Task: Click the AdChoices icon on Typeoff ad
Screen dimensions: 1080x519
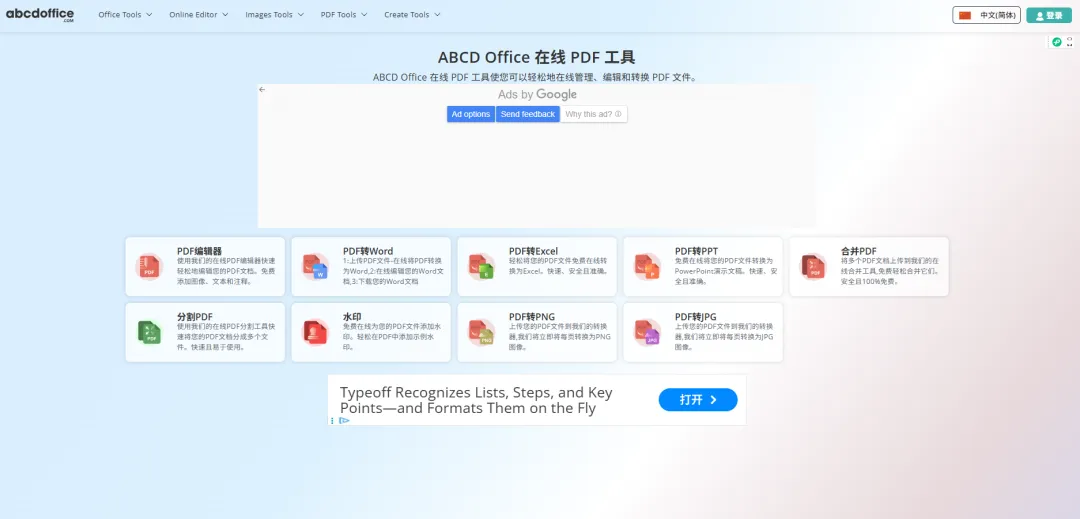Action: (x=344, y=421)
